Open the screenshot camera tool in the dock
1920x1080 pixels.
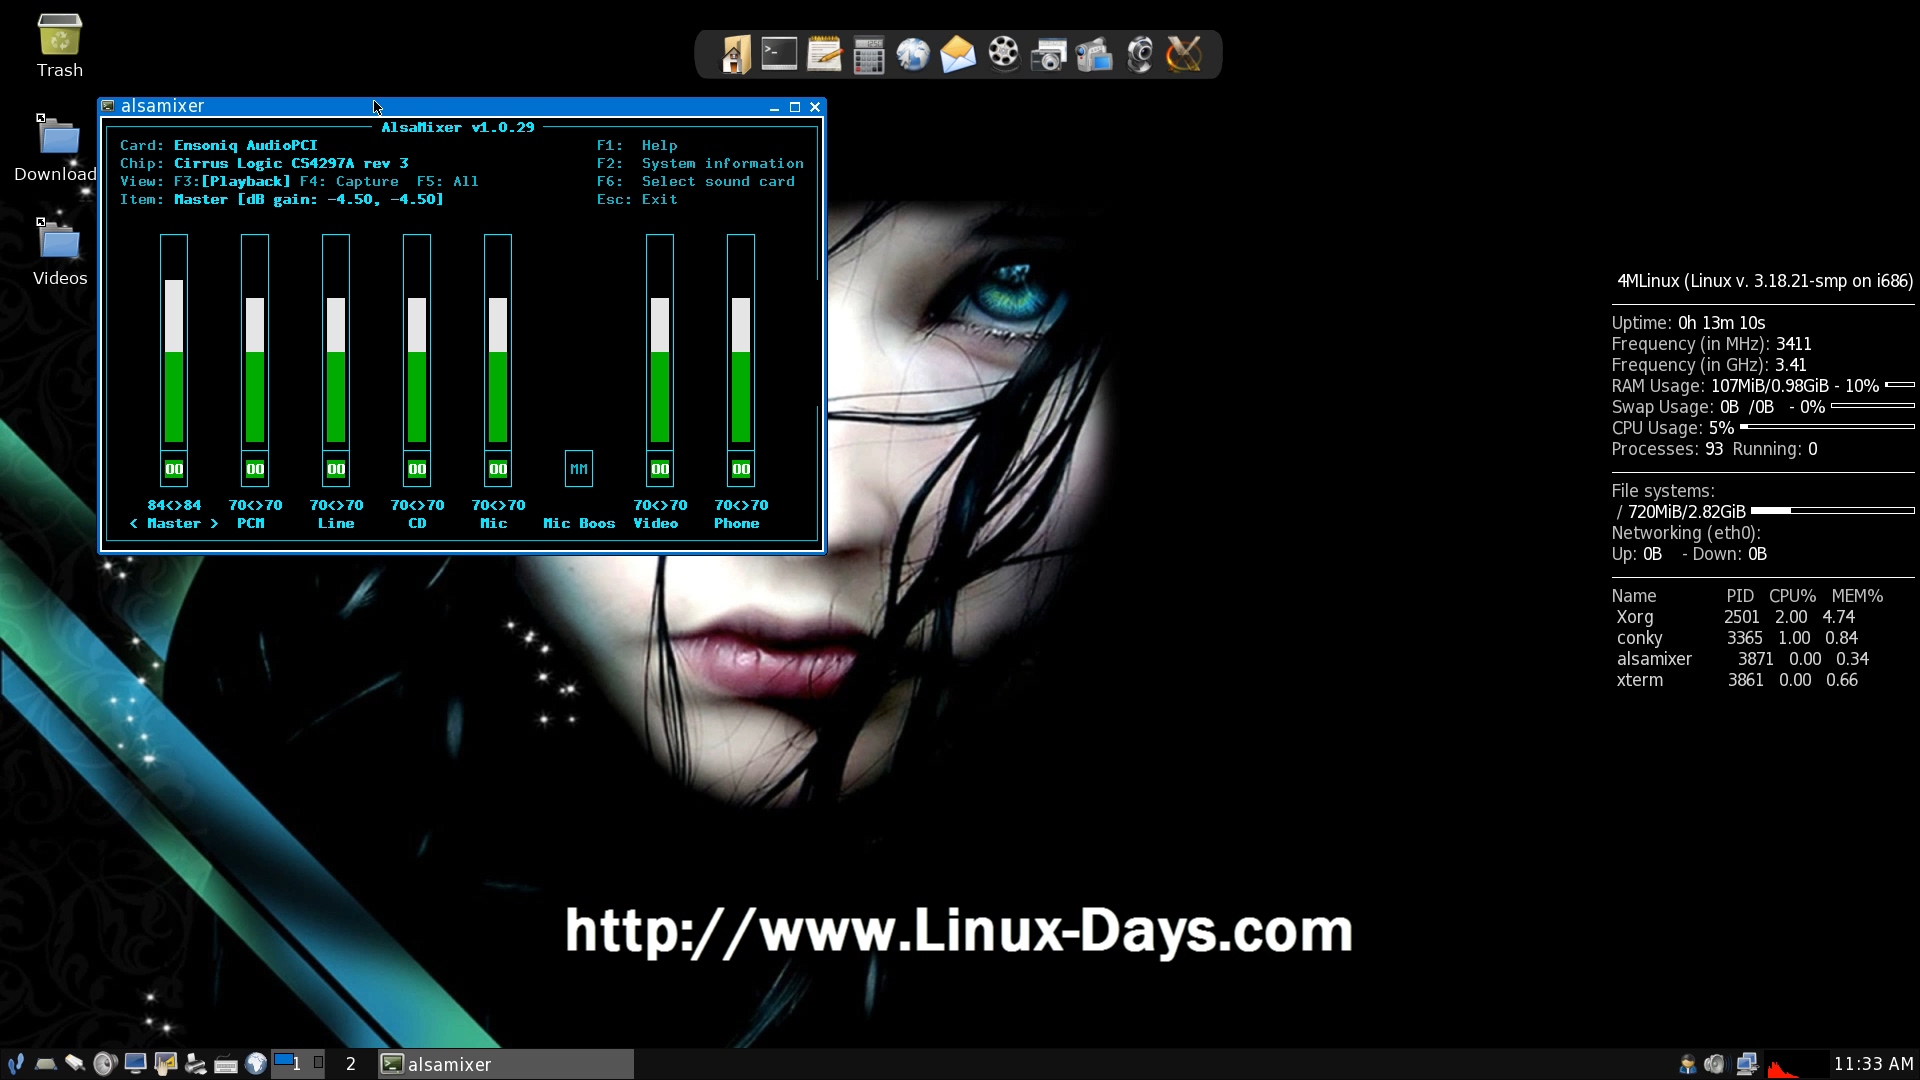(1048, 55)
